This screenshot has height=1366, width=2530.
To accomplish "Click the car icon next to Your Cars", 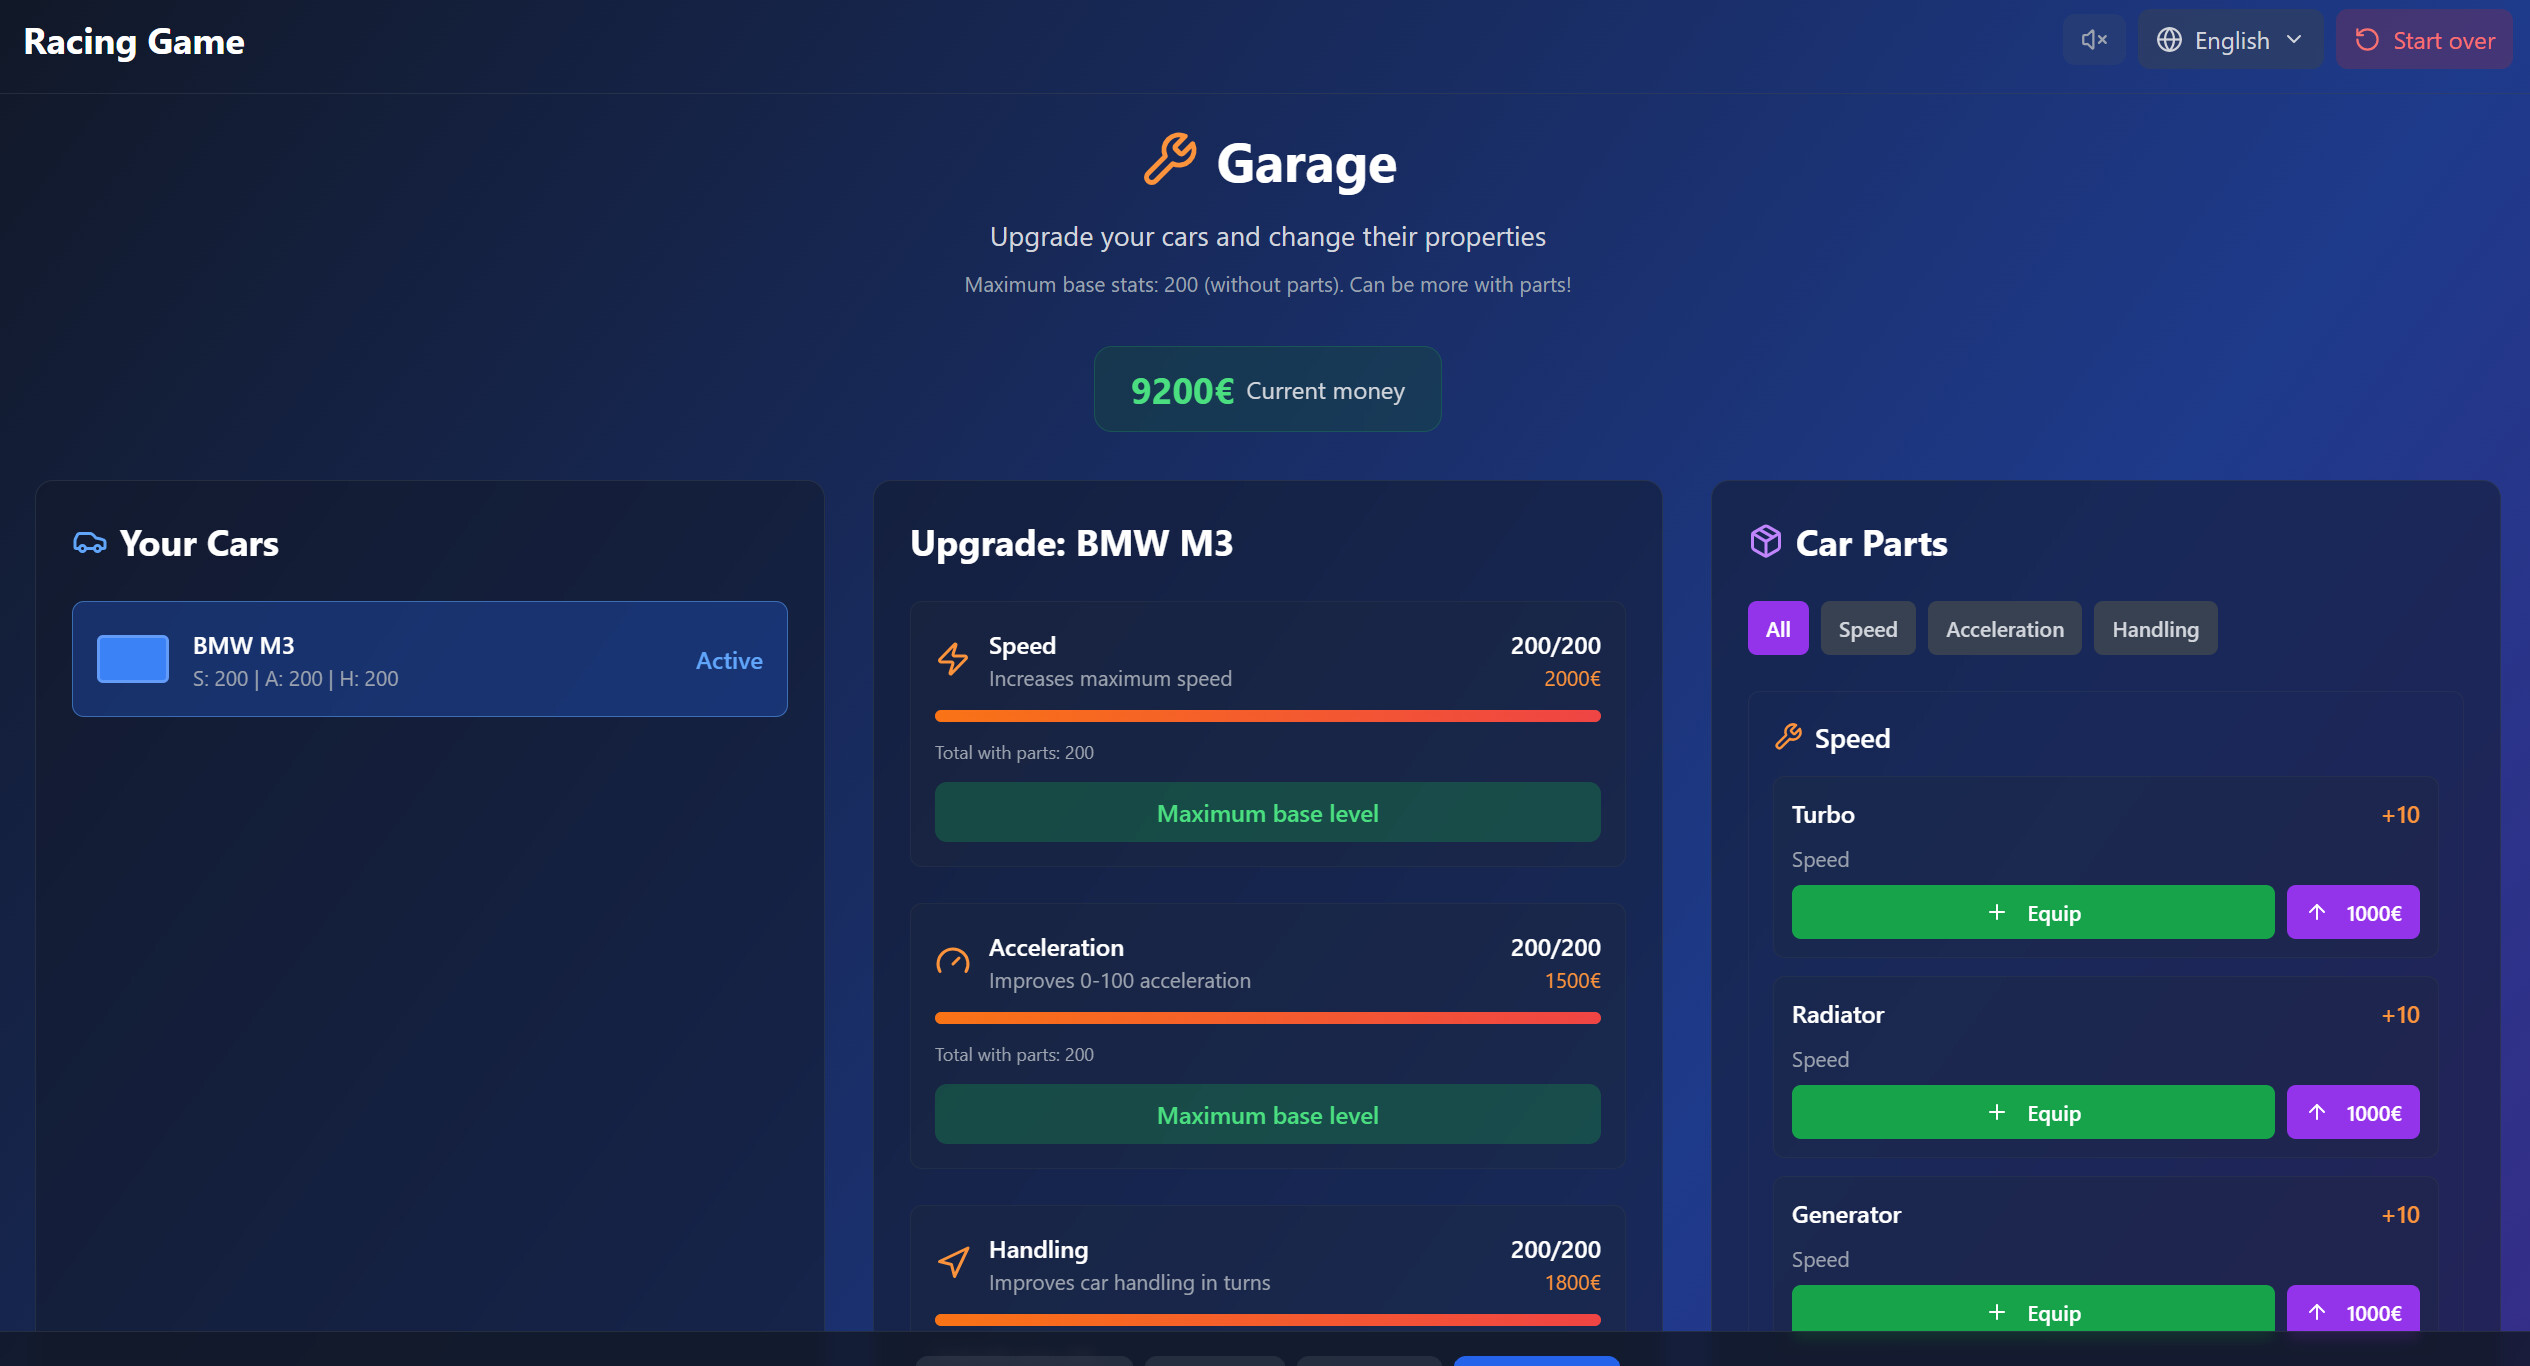I will tap(90, 543).
